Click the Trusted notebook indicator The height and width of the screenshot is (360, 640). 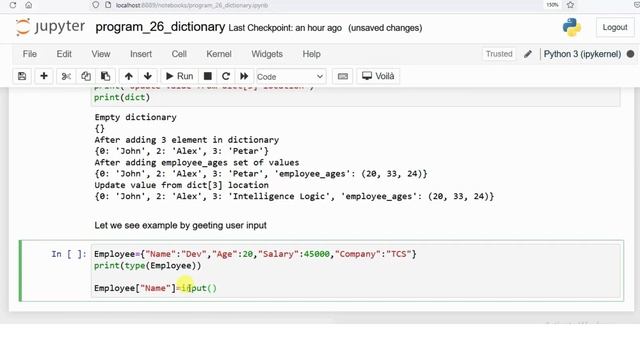click(x=499, y=54)
